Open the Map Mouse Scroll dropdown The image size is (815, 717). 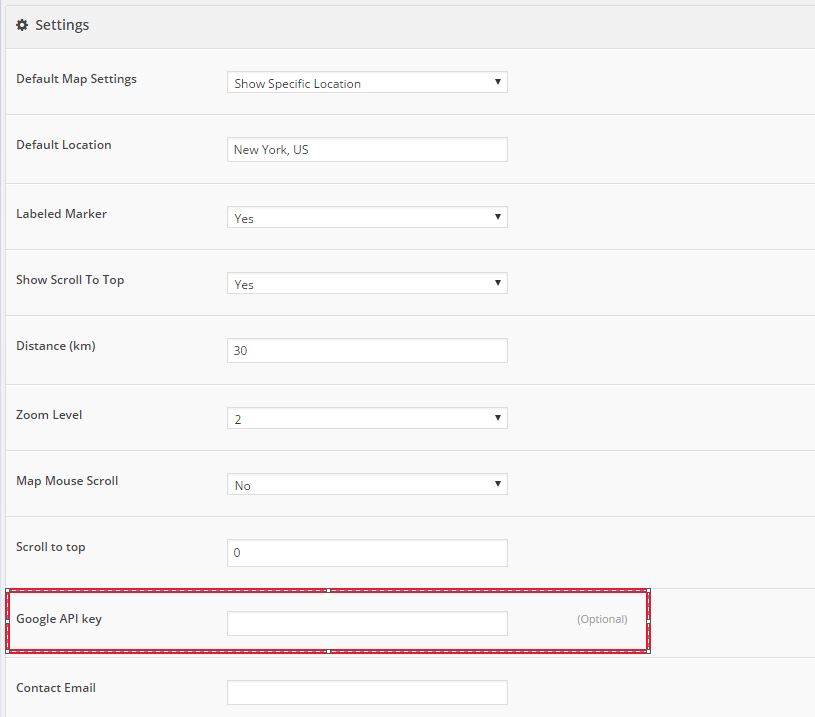click(x=367, y=484)
